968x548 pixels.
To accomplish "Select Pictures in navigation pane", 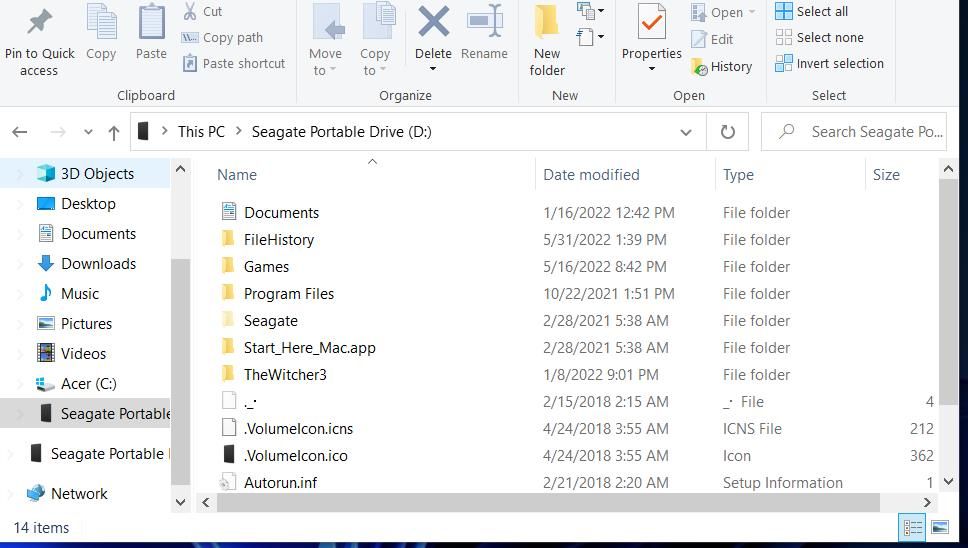I will [86, 323].
